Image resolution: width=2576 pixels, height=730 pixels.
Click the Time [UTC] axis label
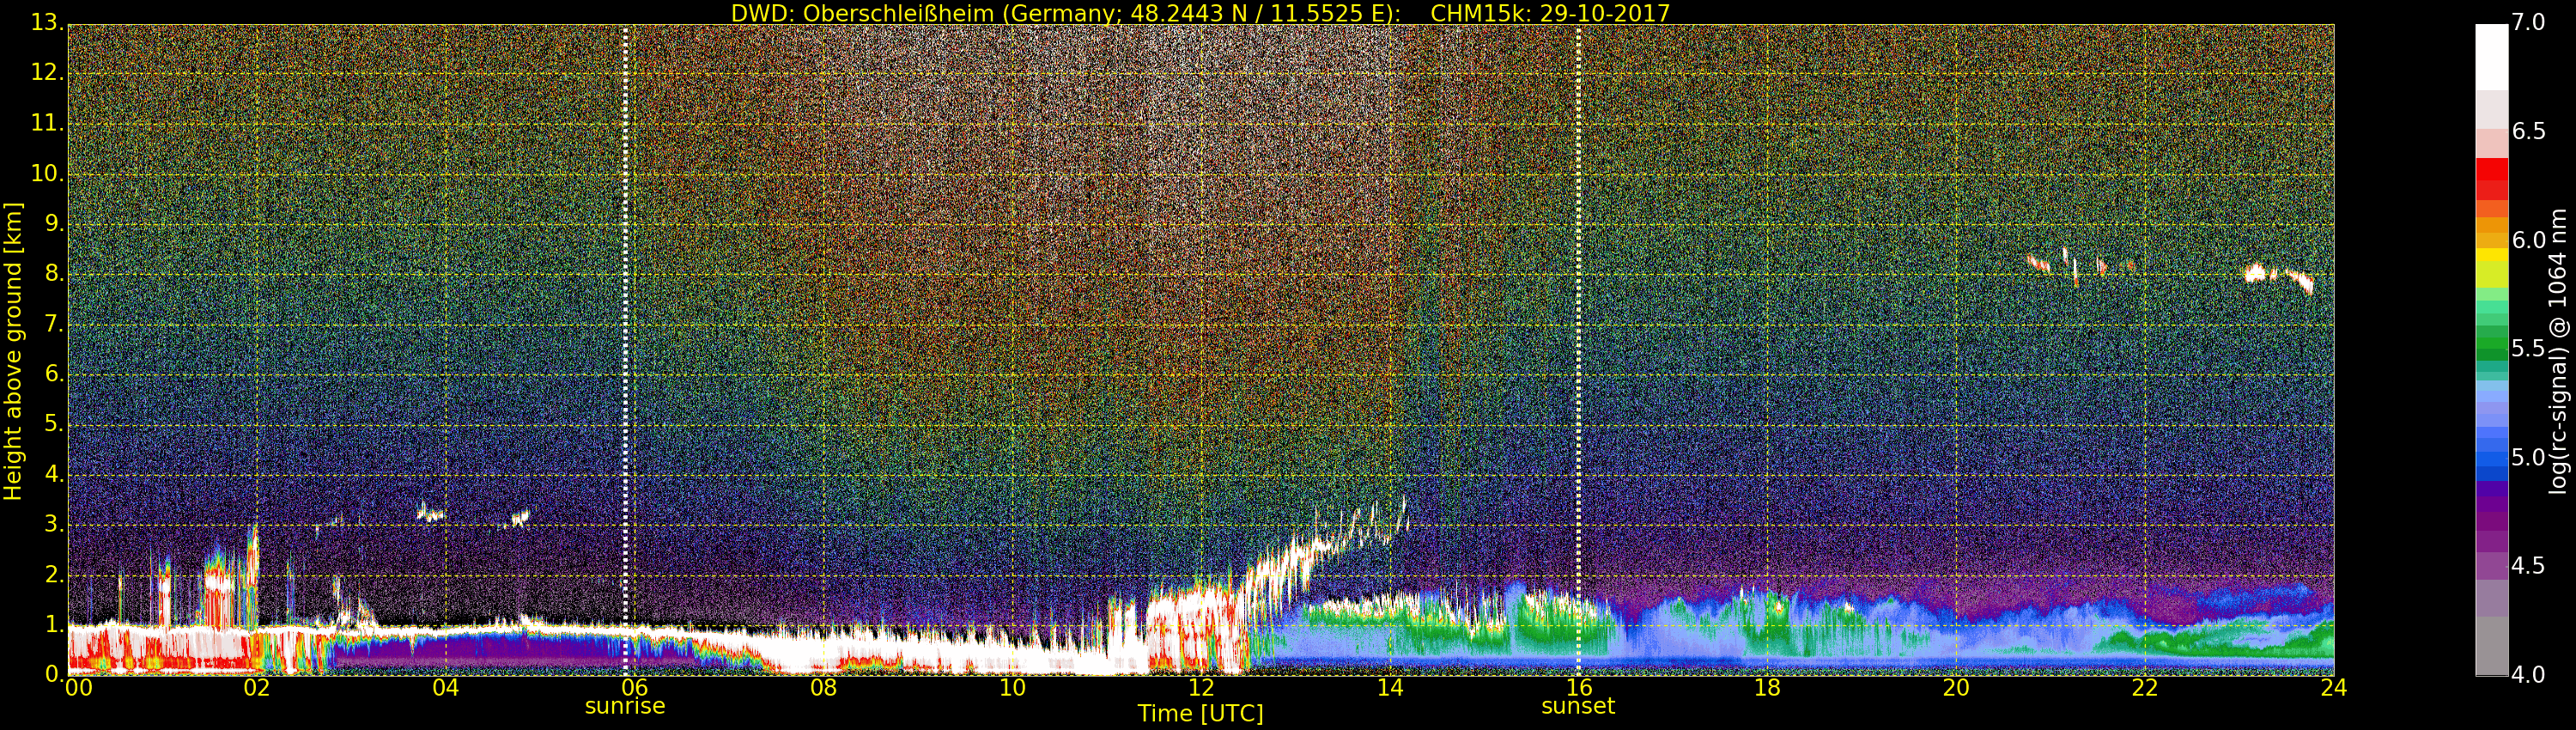pos(1200,714)
